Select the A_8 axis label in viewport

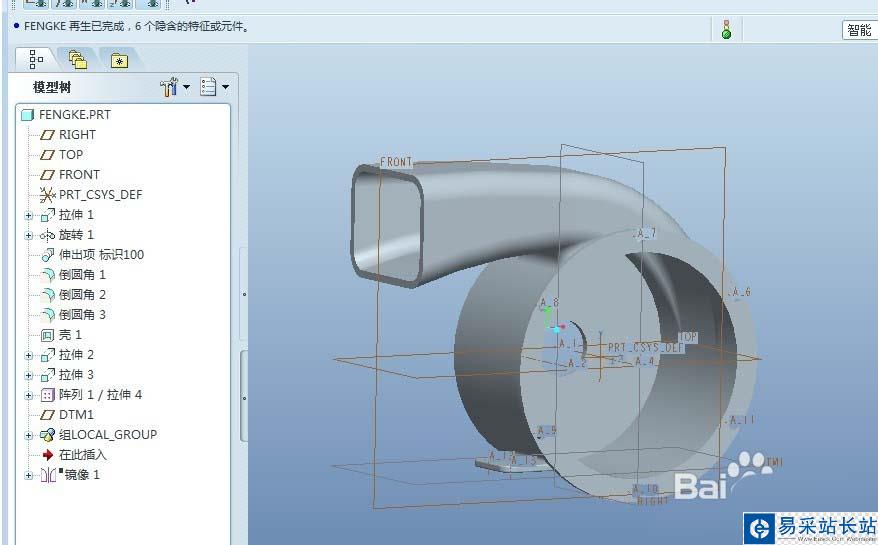point(549,303)
